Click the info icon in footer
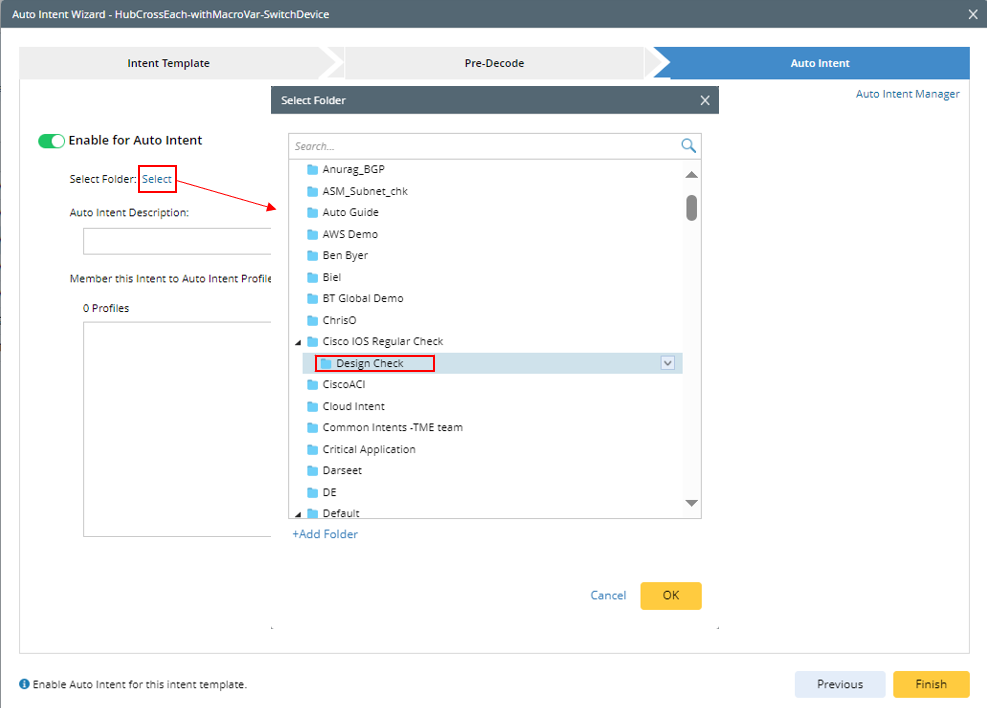 [x=25, y=685]
